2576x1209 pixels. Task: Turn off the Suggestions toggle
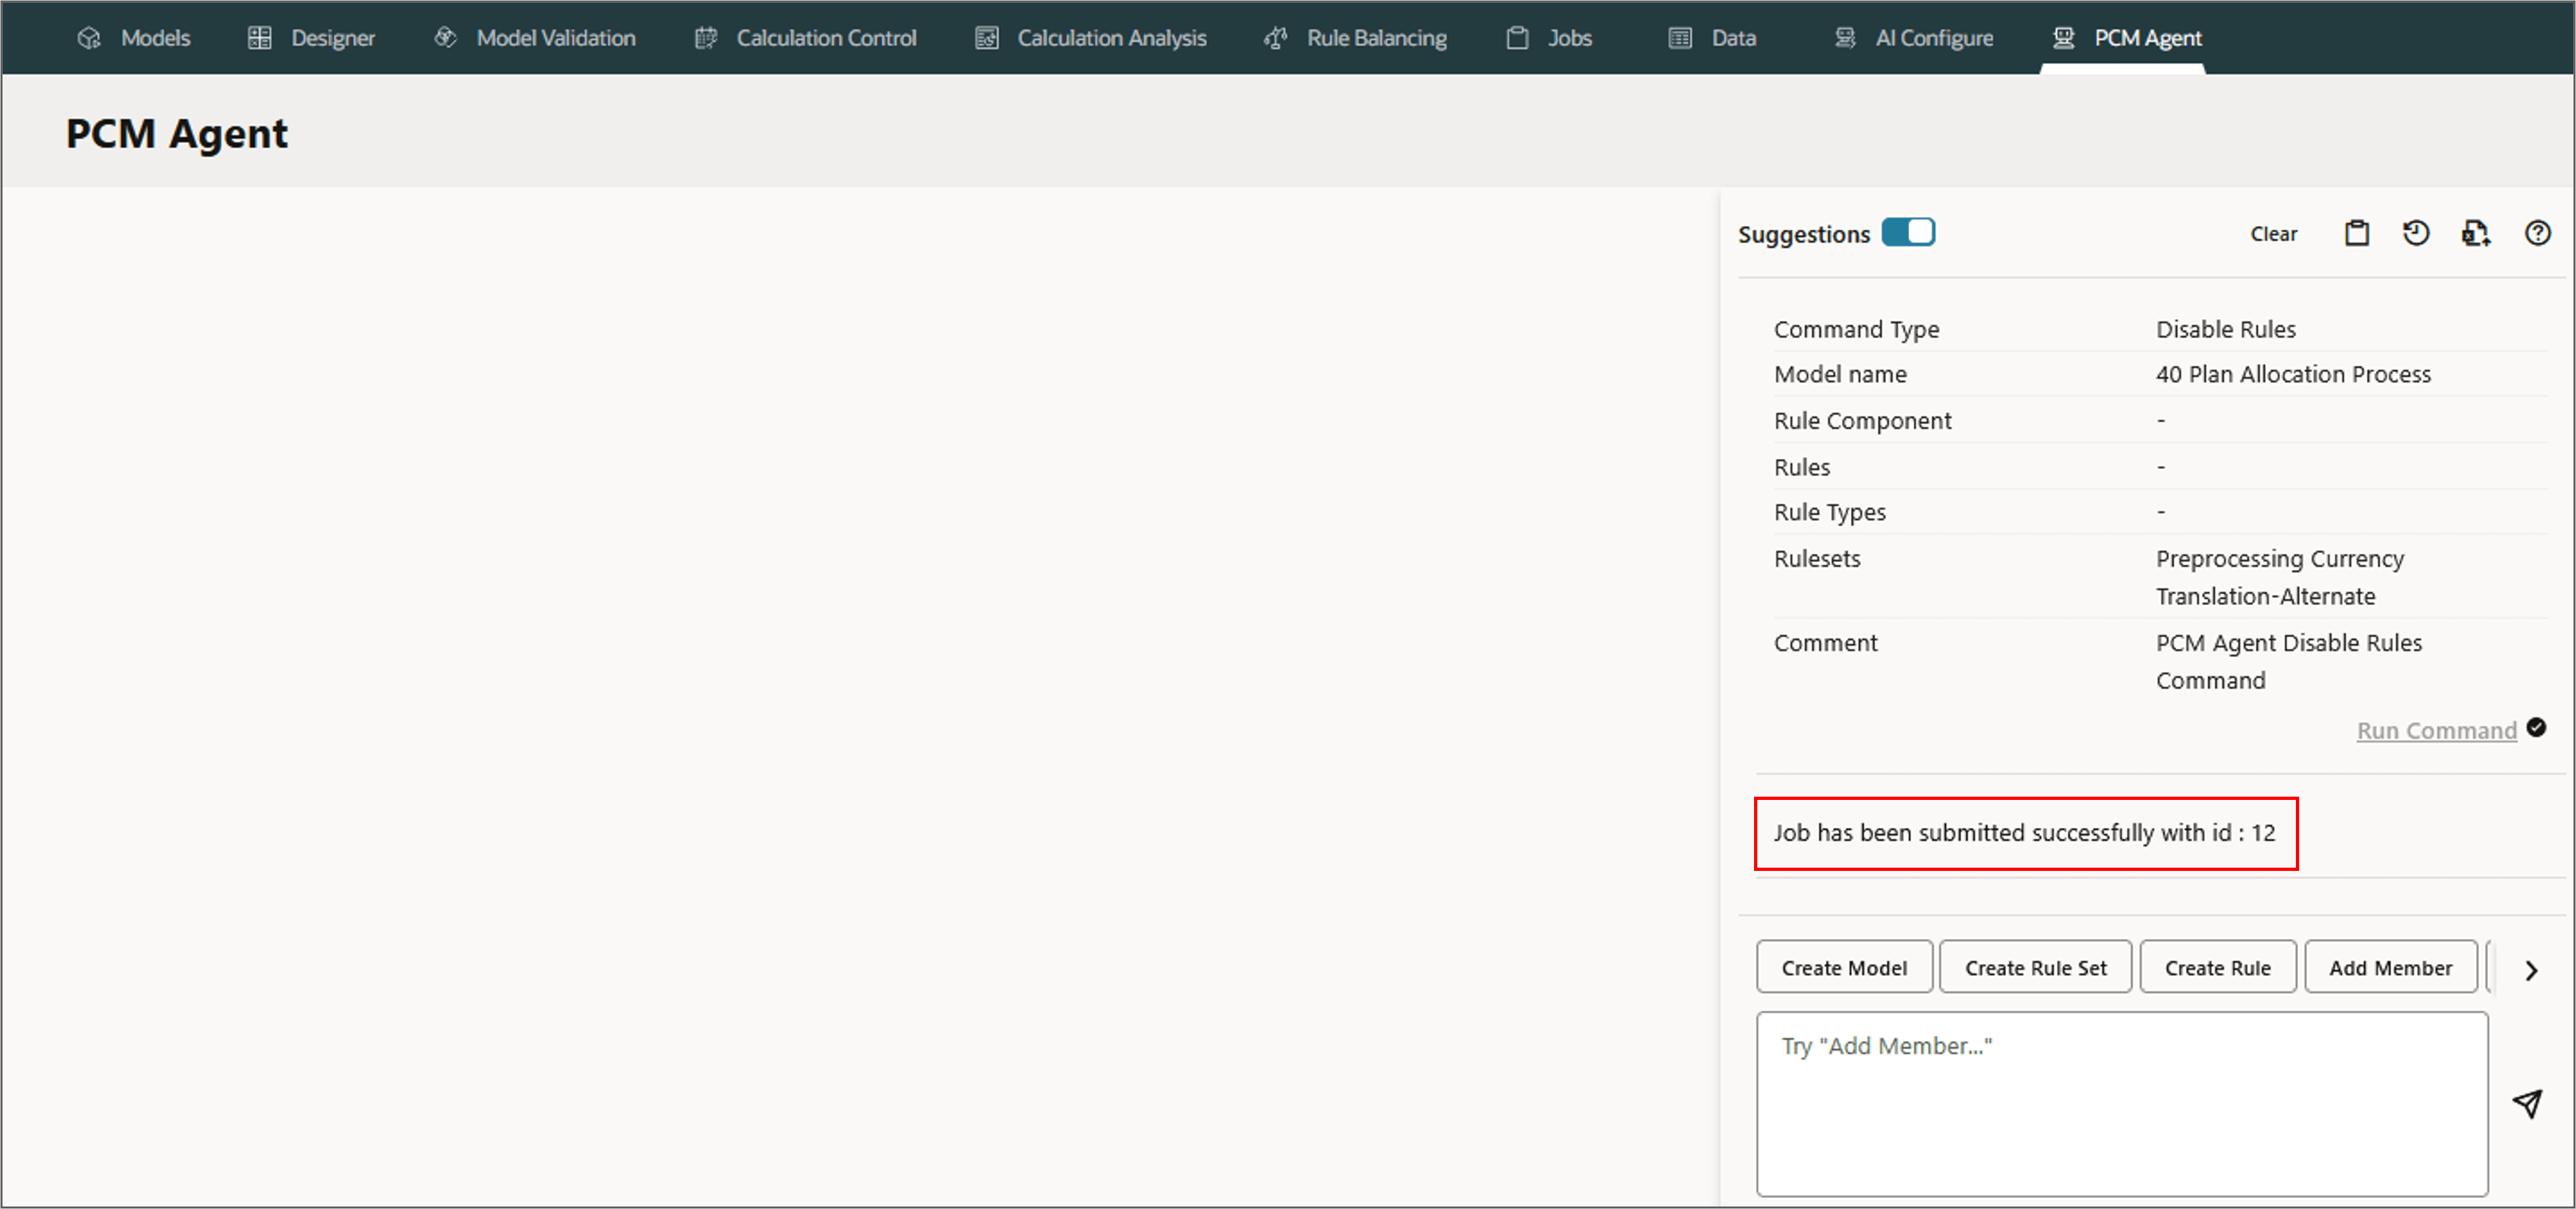(1908, 232)
